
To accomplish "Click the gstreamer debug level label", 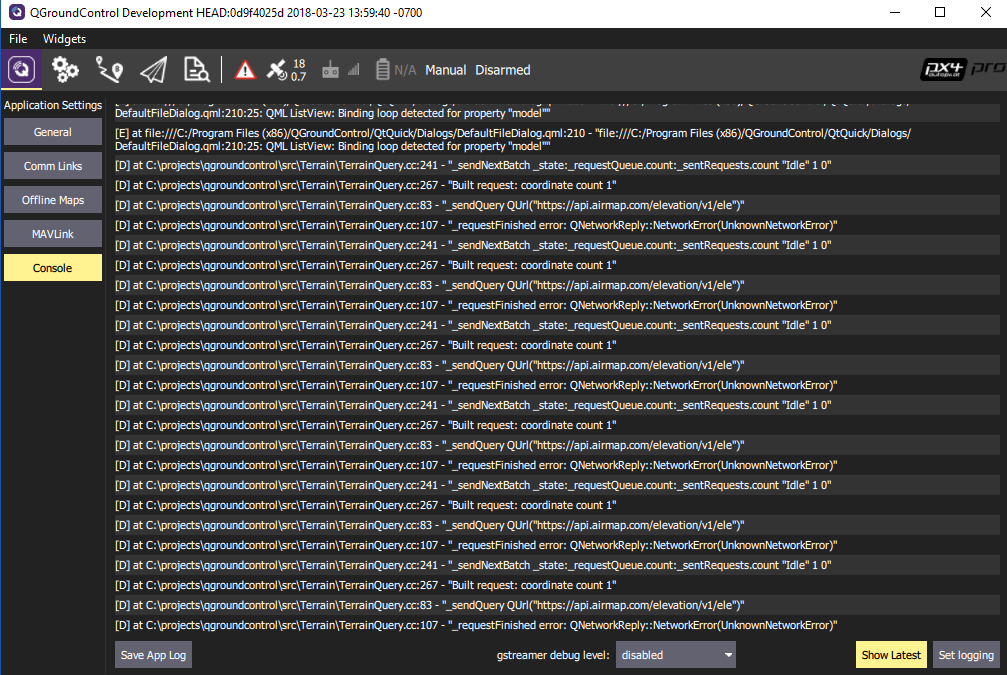I will (553, 655).
